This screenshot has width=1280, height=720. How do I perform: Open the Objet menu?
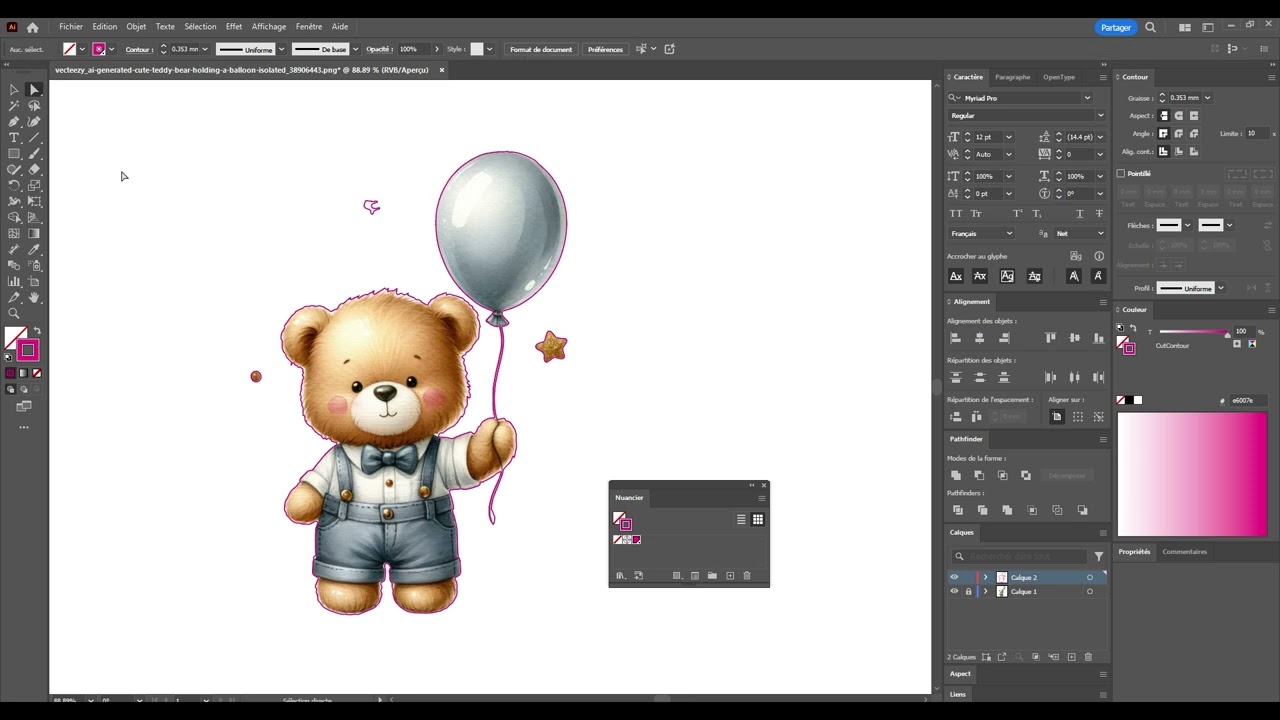(136, 27)
